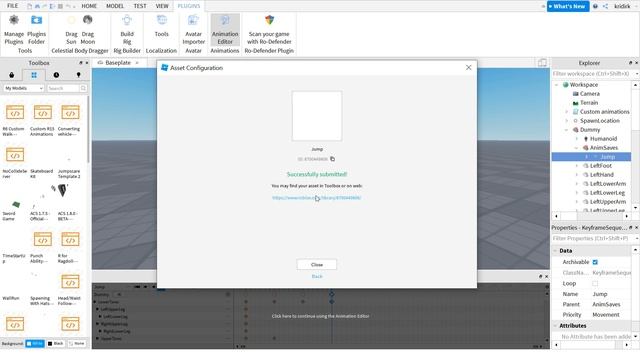Open the Toolbox Creations lightbulb tab
640x360 pixels.
click(78, 75)
